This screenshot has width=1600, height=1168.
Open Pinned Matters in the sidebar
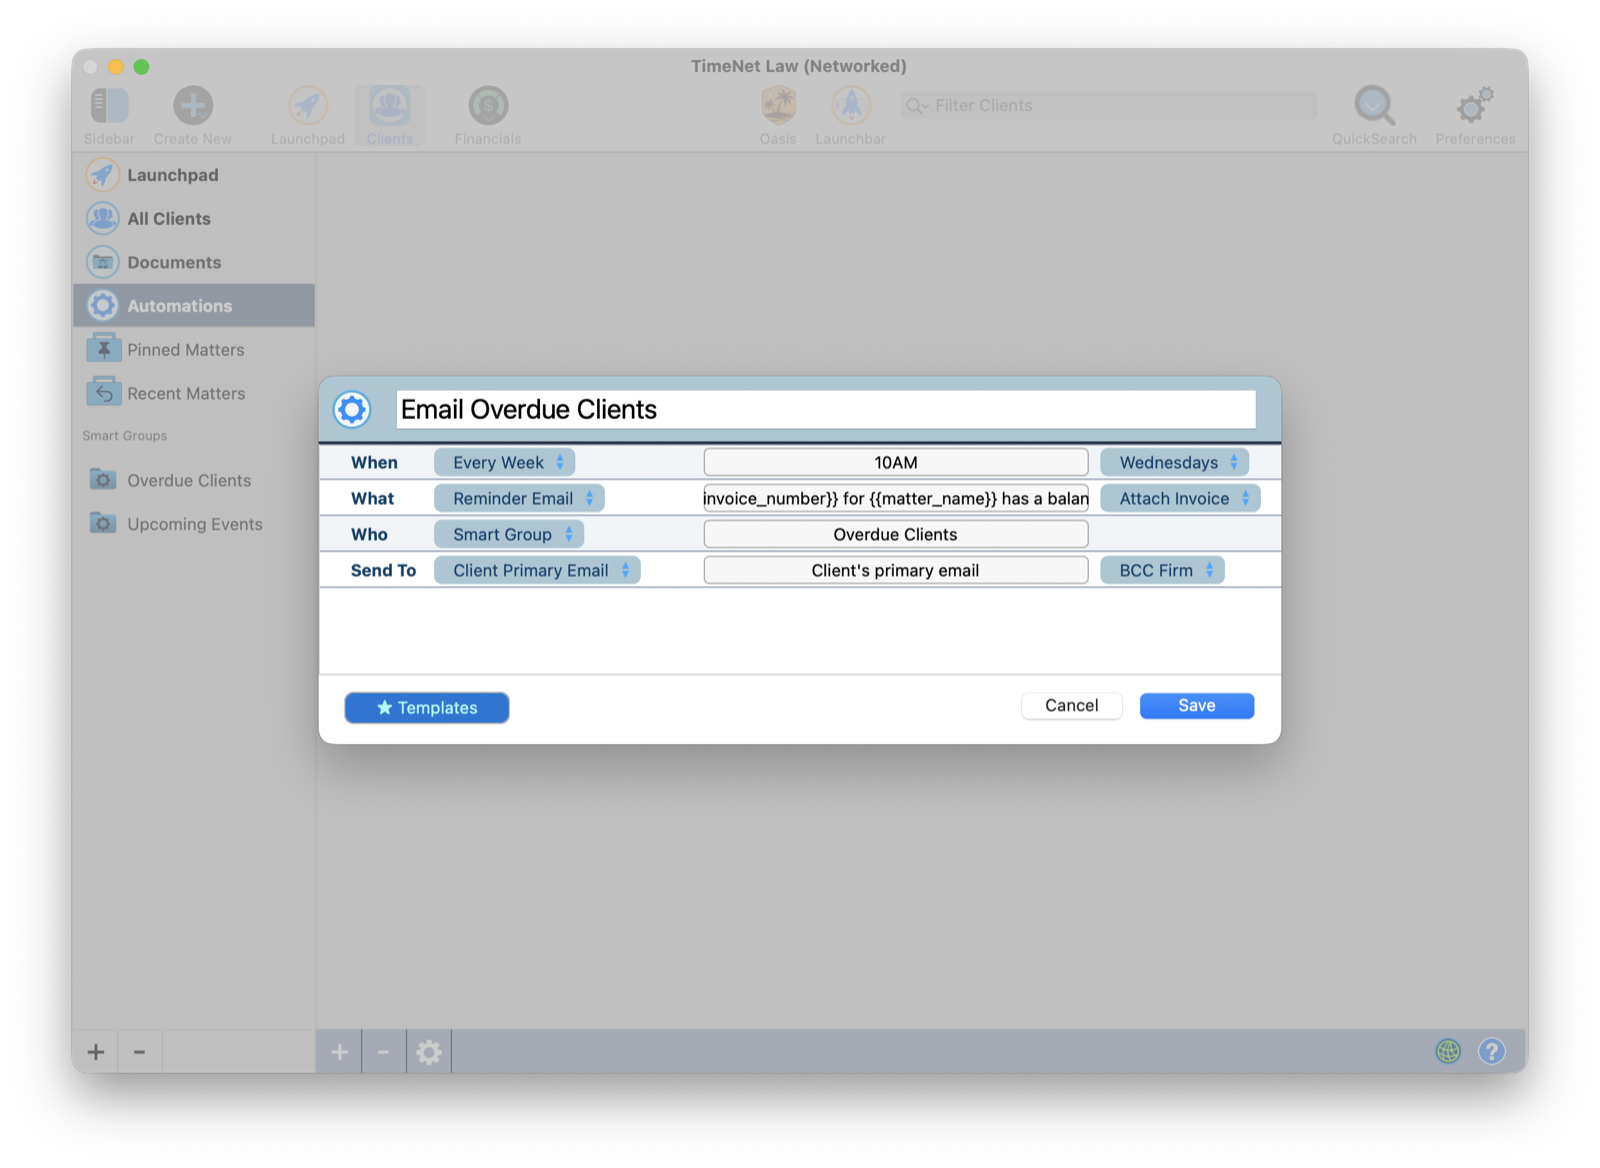click(x=194, y=350)
